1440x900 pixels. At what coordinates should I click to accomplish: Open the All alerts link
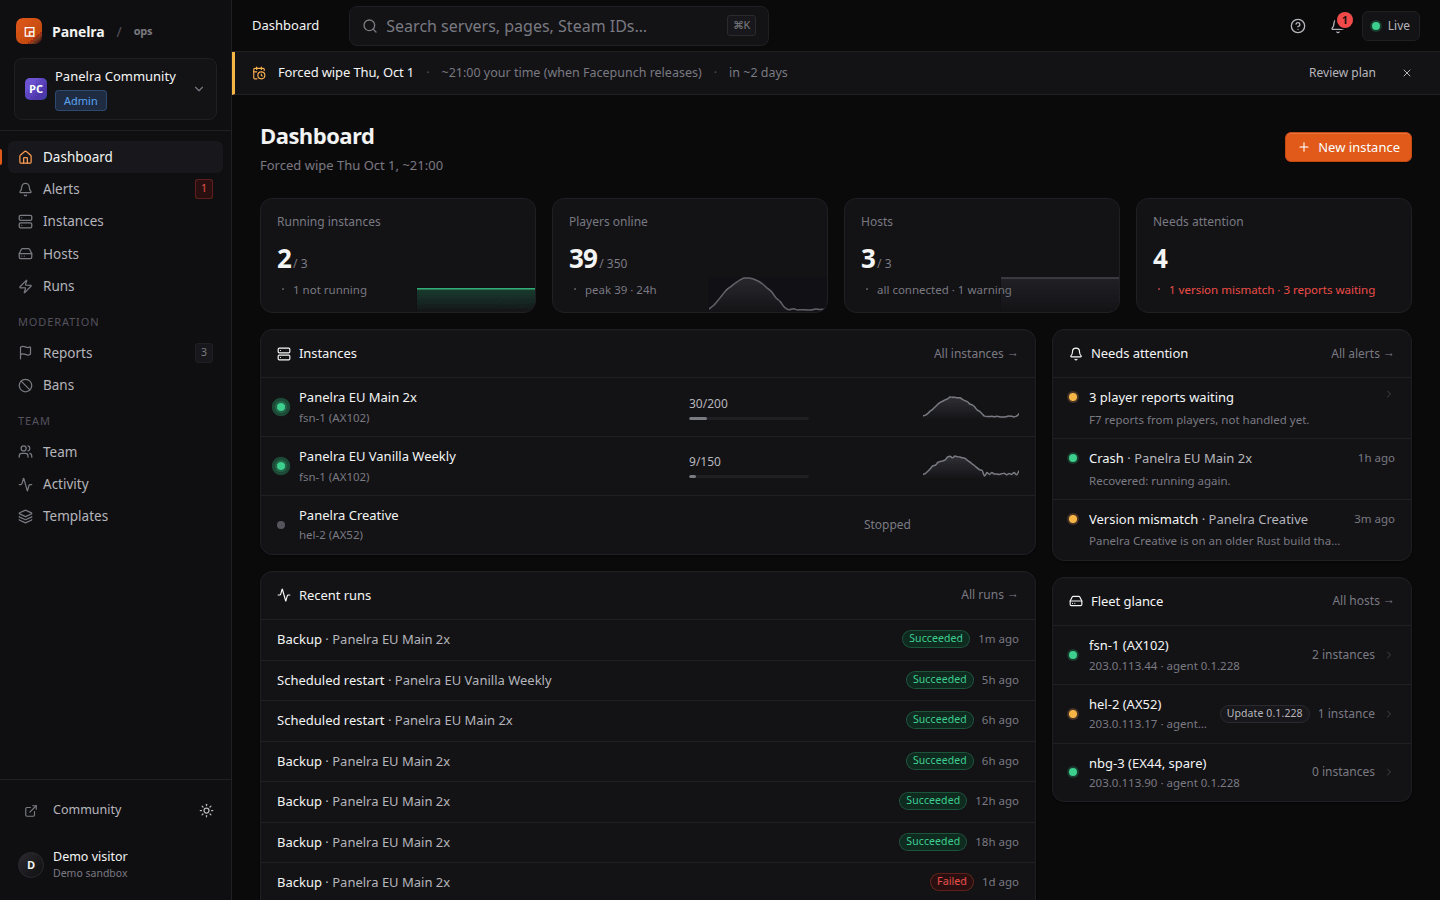coord(1362,354)
